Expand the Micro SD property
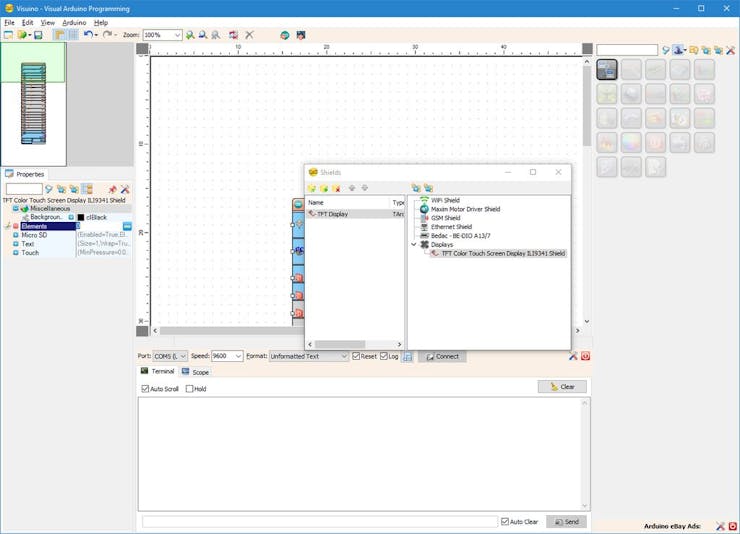 pyautogui.click(x=16, y=235)
